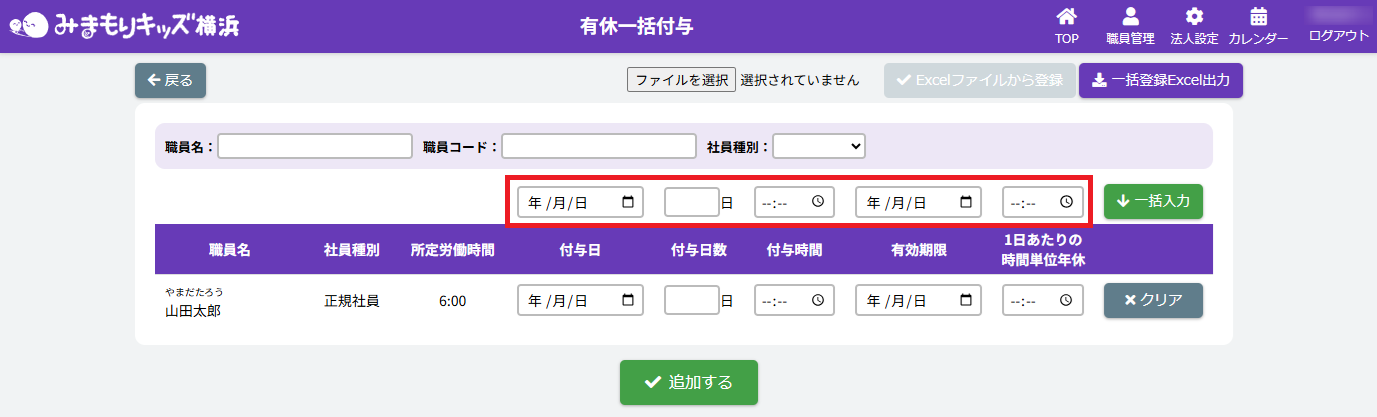
Task: Open calendar picker in bulk 有効期限 field
Action: point(966,202)
